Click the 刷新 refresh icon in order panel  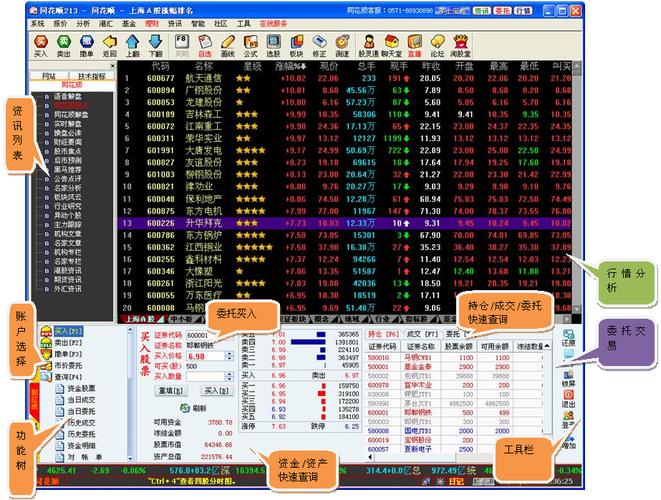[x=185, y=408]
